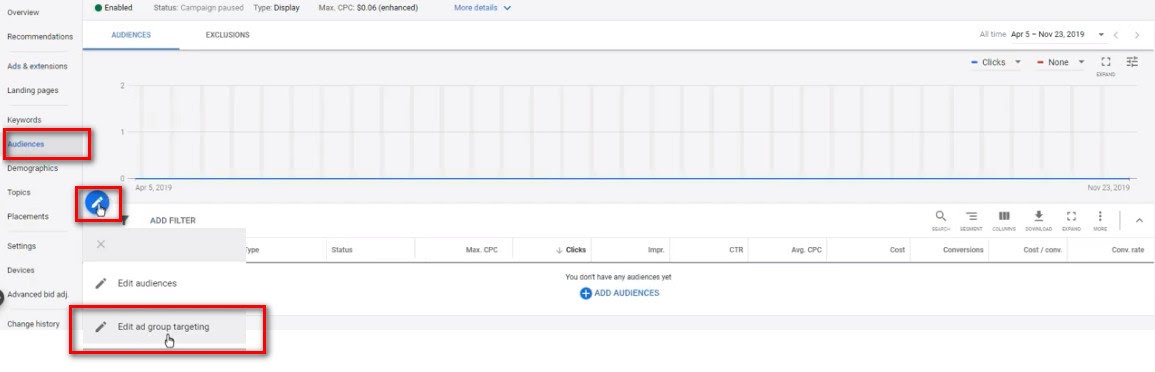This screenshot has width=1155, height=372.
Task: Open Topics in the sidebar
Action: click(19, 192)
